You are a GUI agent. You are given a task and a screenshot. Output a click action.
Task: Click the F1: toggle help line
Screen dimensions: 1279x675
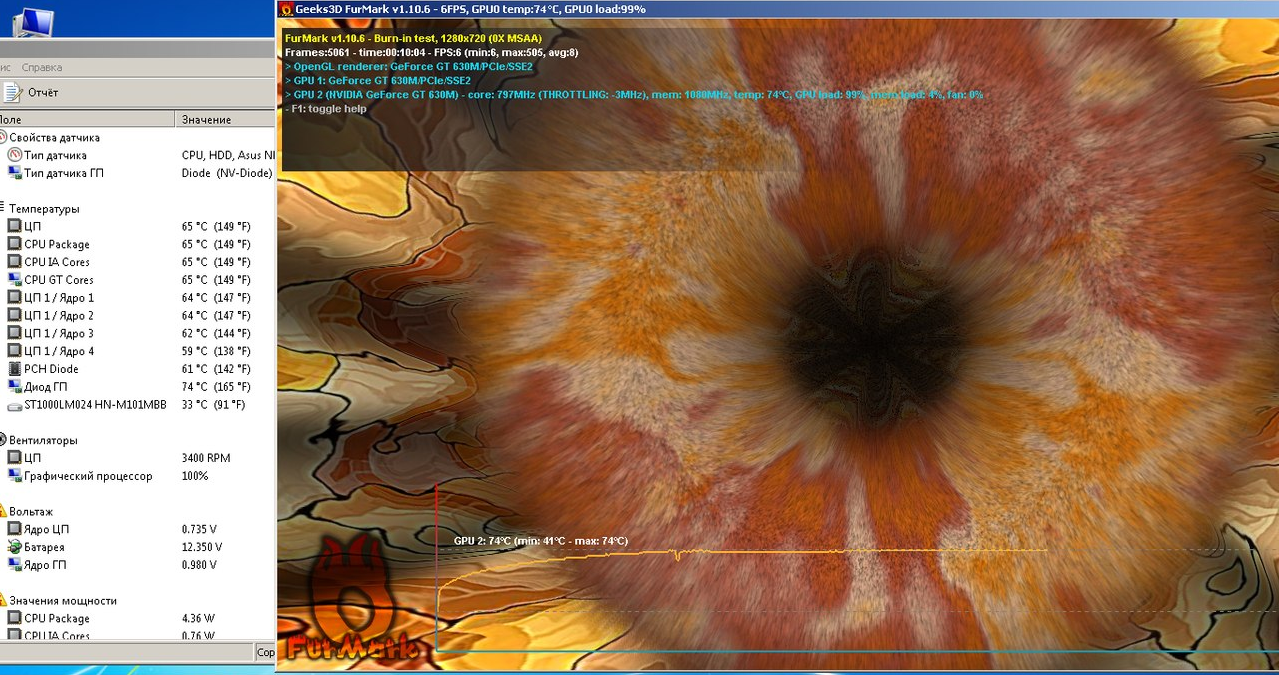pyautogui.click(x=325, y=108)
